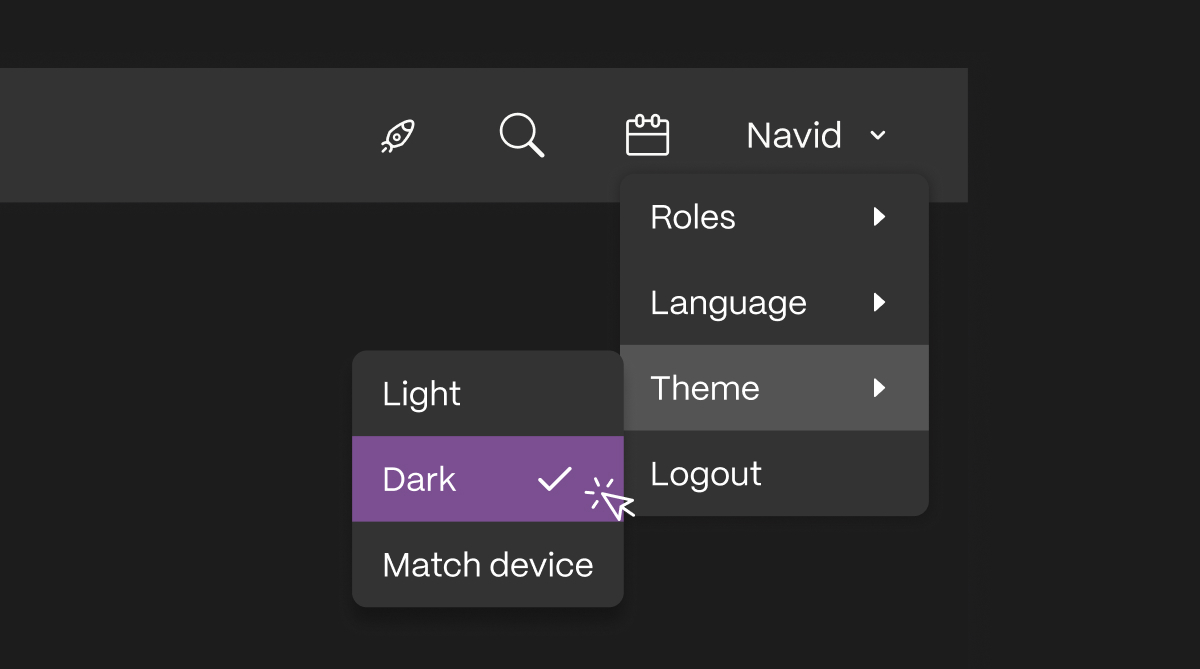
Task: Expand the Roles submenu arrow
Action: (x=879, y=217)
